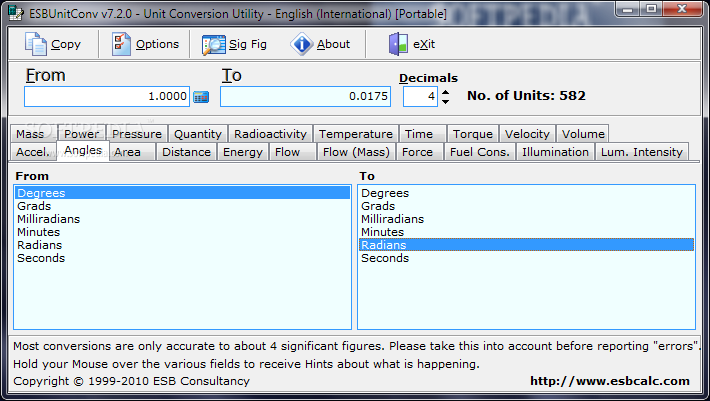
Task: Open calculator icon beside From field
Action: click(201, 96)
